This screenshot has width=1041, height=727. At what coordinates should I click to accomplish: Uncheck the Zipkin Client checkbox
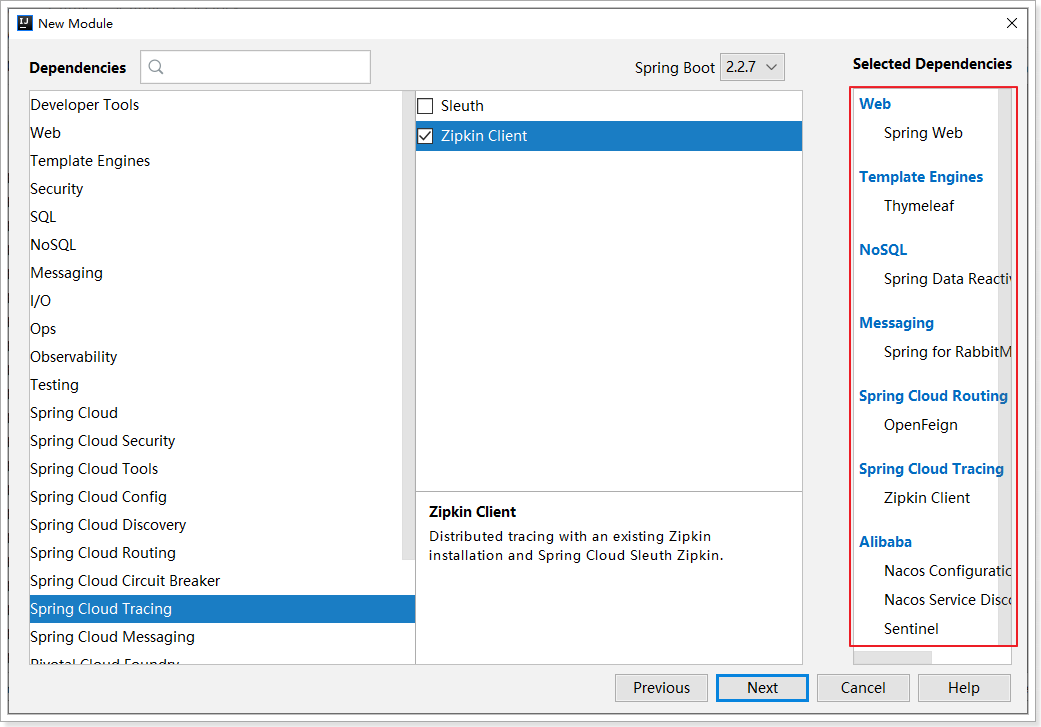coord(426,136)
